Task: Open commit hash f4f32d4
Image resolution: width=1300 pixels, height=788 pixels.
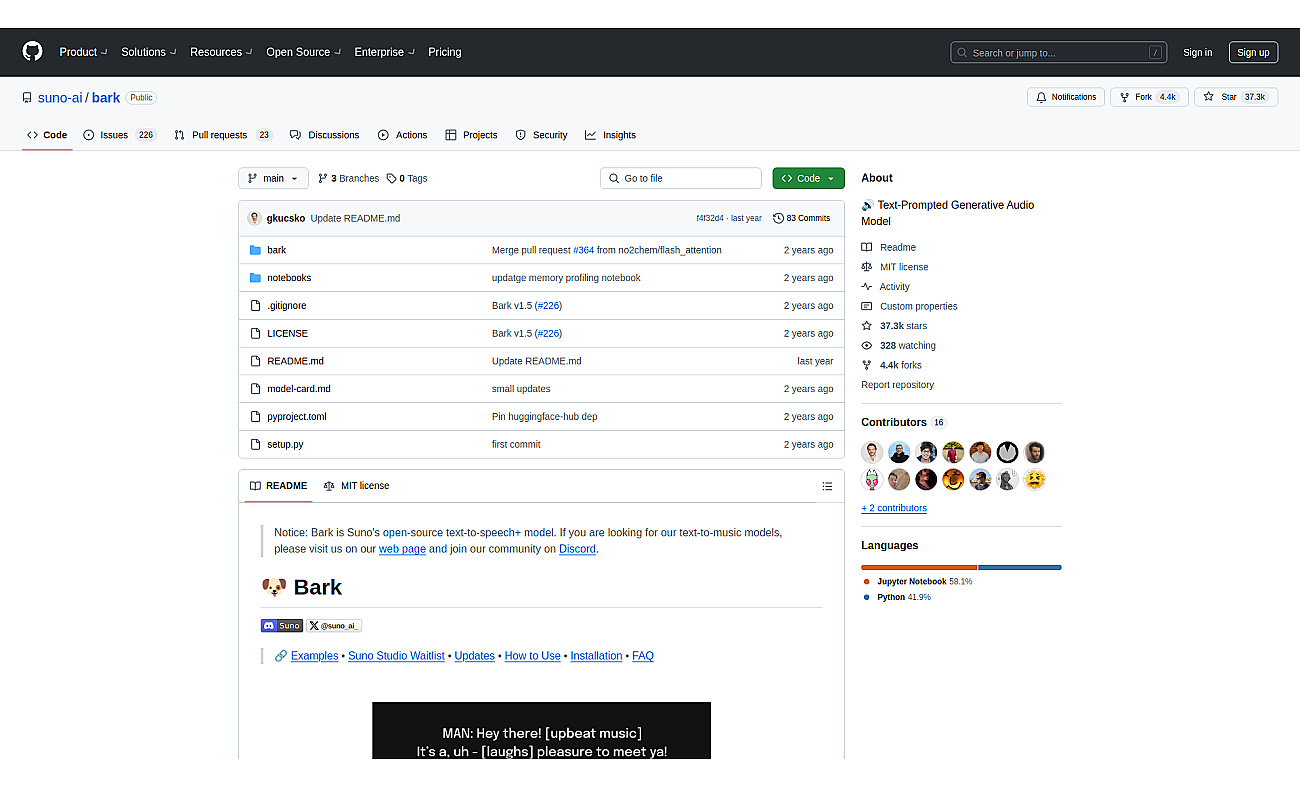Action: click(710, 218)
